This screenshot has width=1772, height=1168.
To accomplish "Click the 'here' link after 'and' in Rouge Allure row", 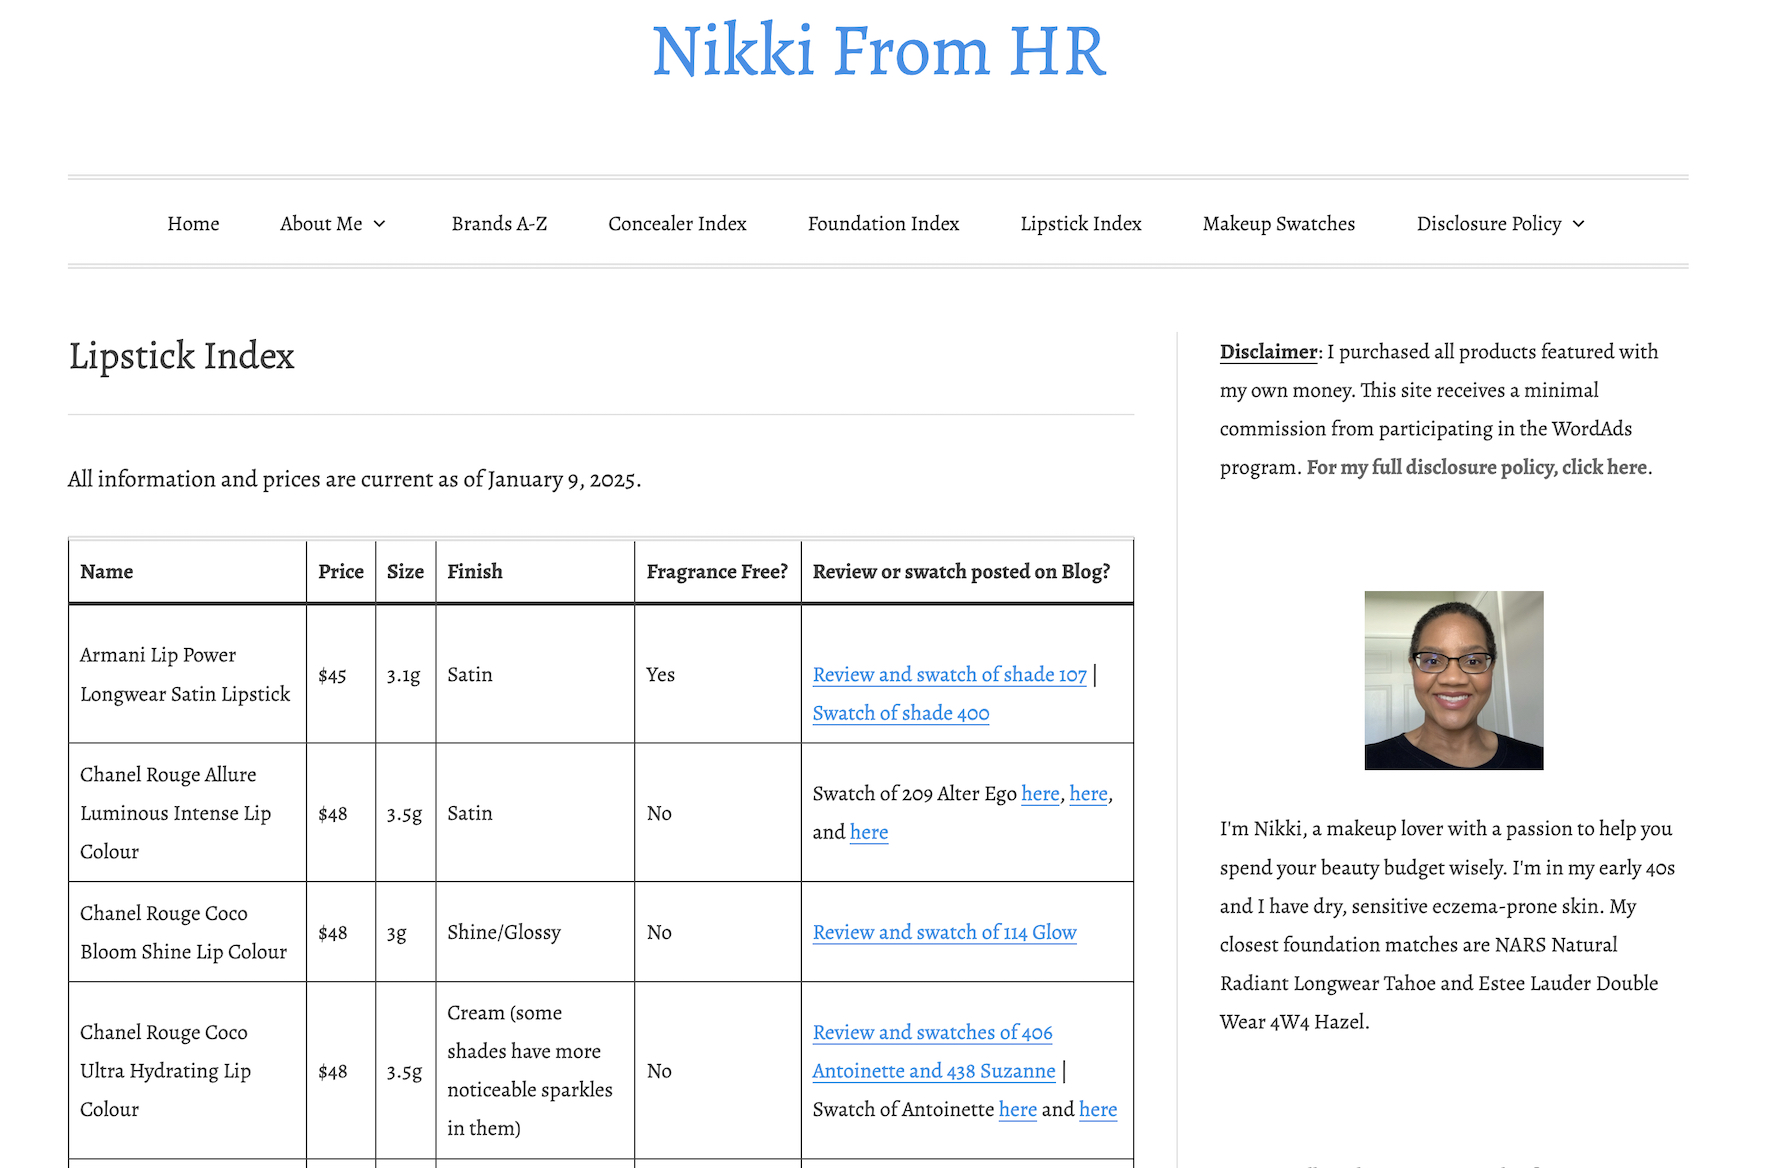I will (868, 832).
